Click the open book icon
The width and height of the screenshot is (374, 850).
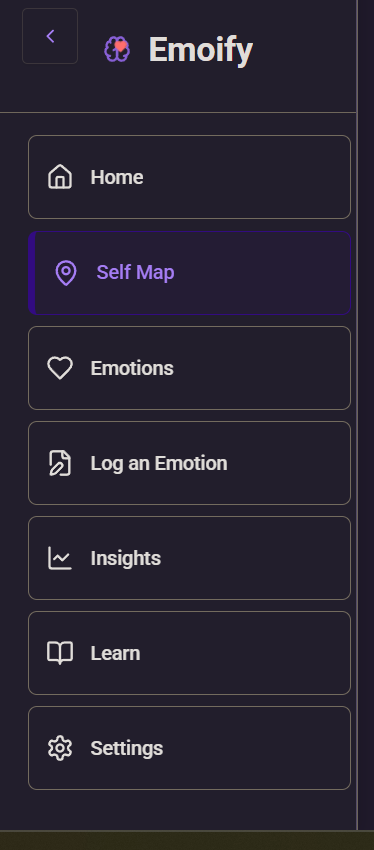[60, 653]
